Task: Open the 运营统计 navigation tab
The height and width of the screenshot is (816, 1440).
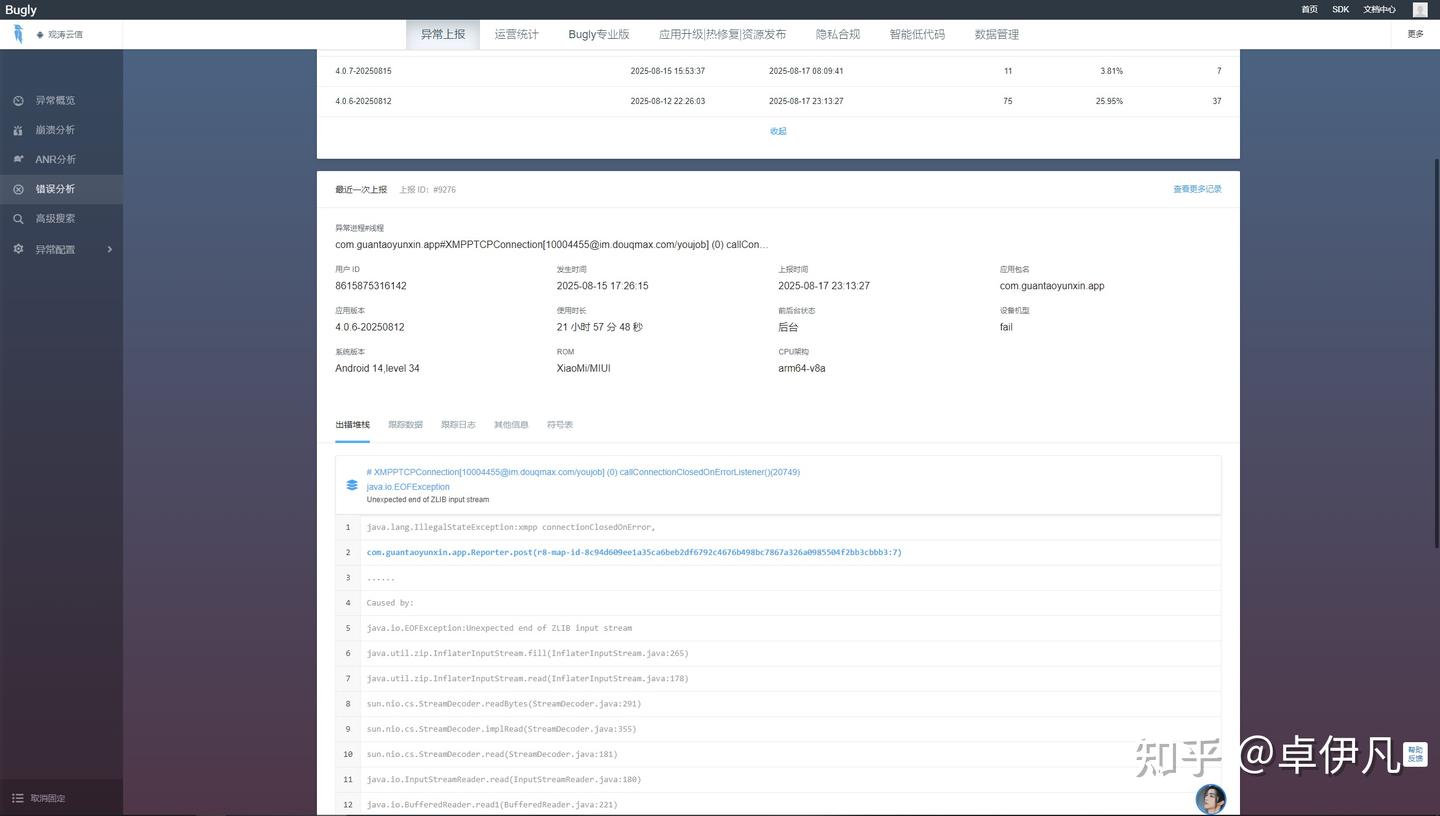Action: coord(516,33)
